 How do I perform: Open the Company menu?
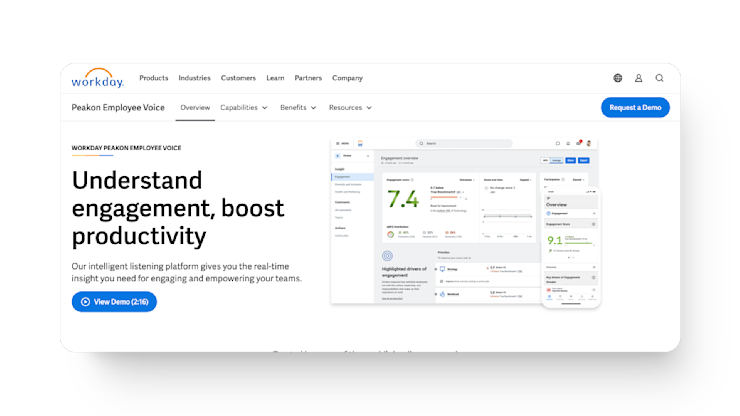[347, 78]
